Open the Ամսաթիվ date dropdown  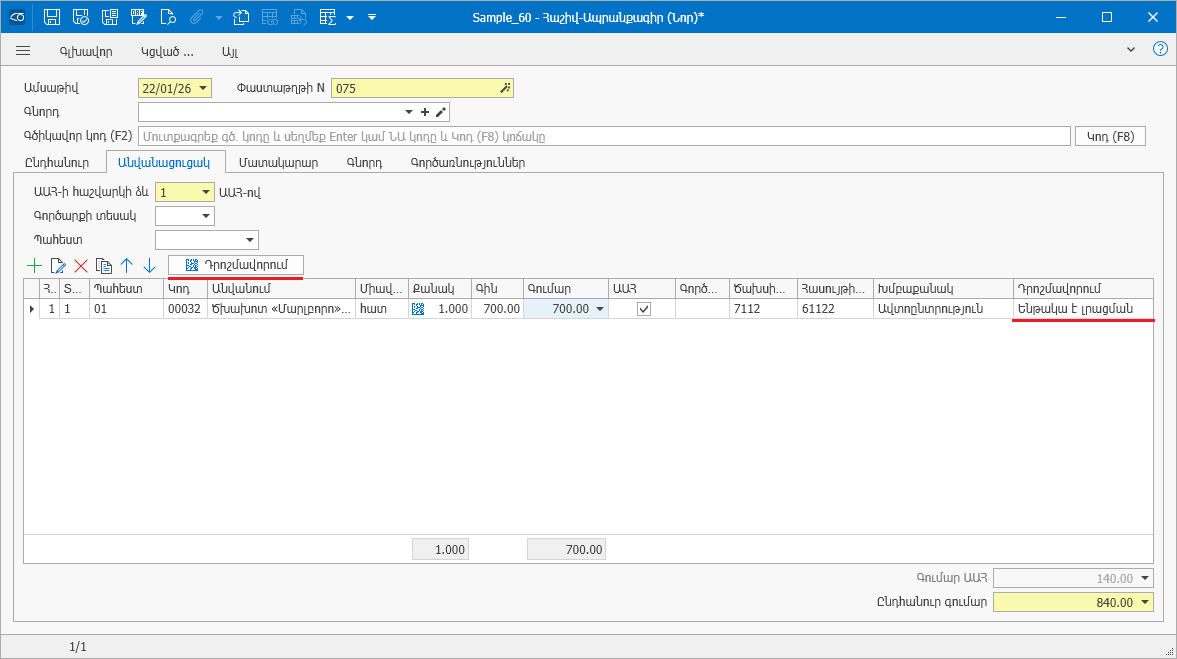pyautogui.click(x=204, y=88)
